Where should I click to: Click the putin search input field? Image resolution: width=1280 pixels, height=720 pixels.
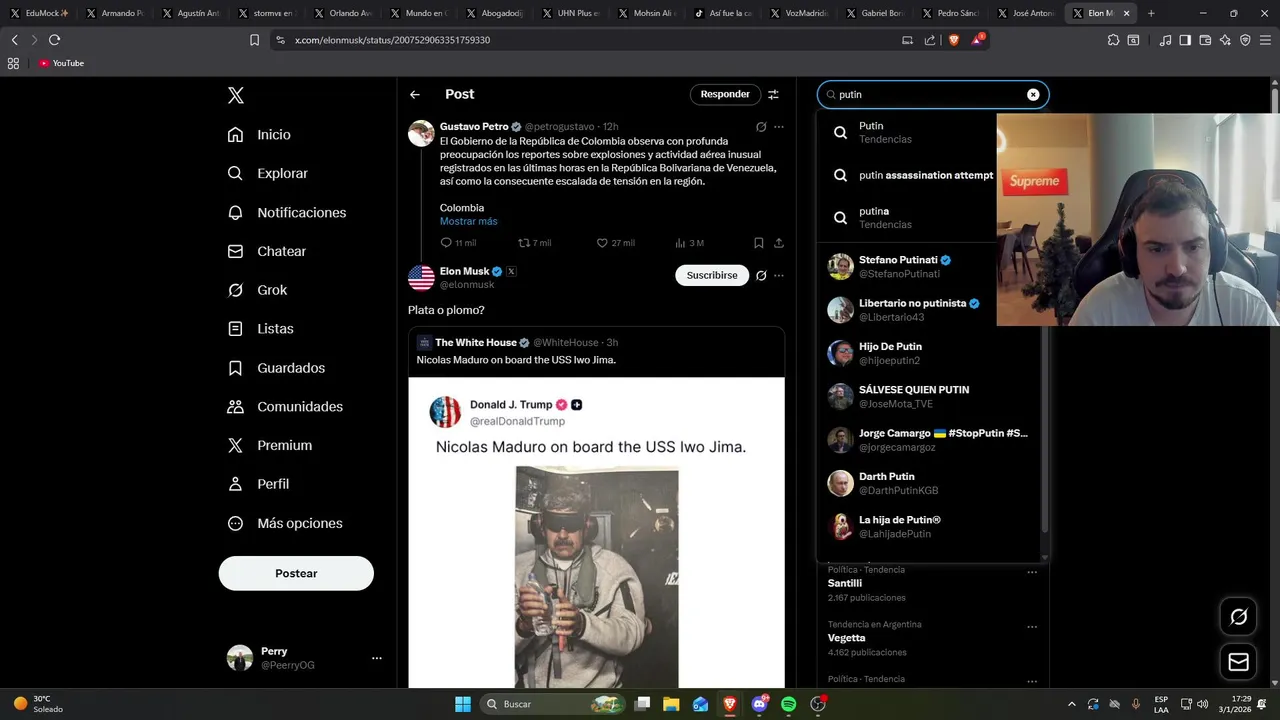(933, 94)
